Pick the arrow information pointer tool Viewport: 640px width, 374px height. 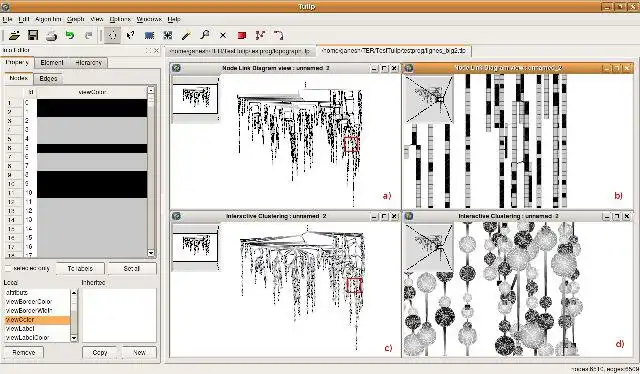131,36
